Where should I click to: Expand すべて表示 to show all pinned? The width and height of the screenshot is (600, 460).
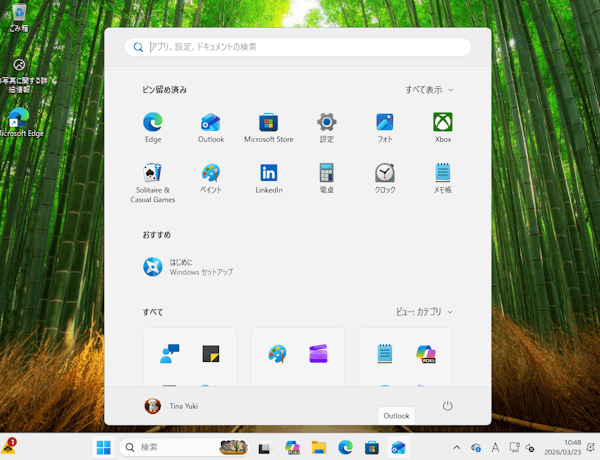(x=429, y=90)
